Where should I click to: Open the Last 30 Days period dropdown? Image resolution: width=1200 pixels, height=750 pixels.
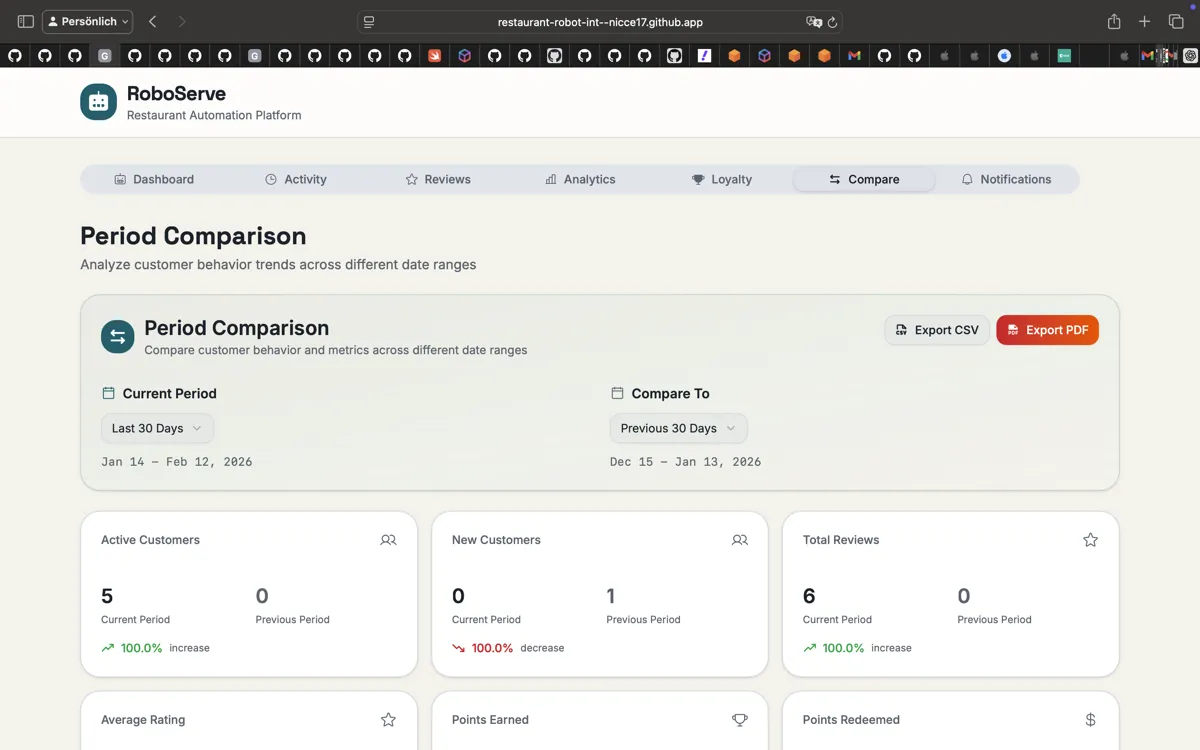pos(157,428)
